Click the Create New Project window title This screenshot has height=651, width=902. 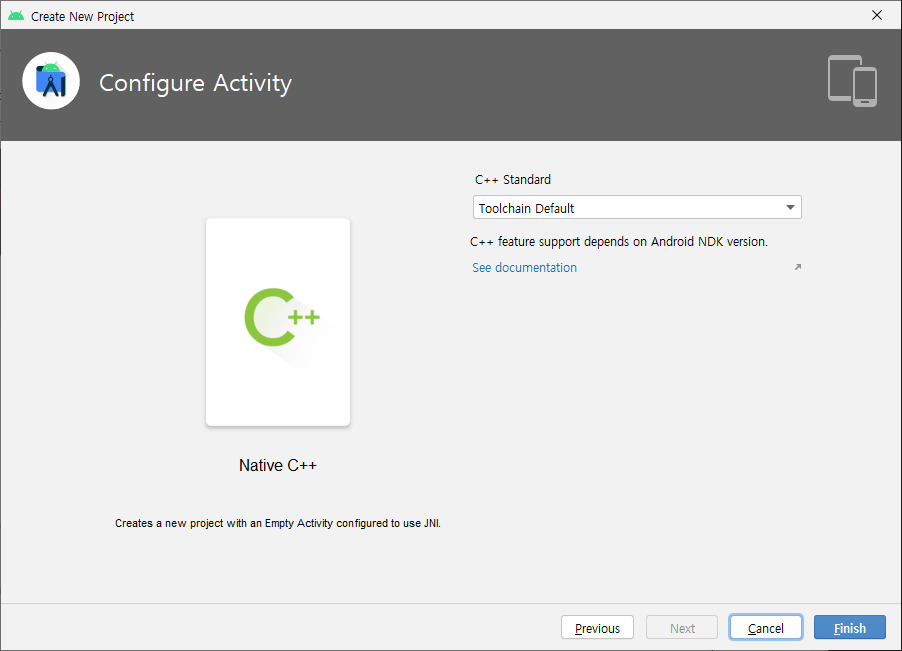(x=82, y=17)
